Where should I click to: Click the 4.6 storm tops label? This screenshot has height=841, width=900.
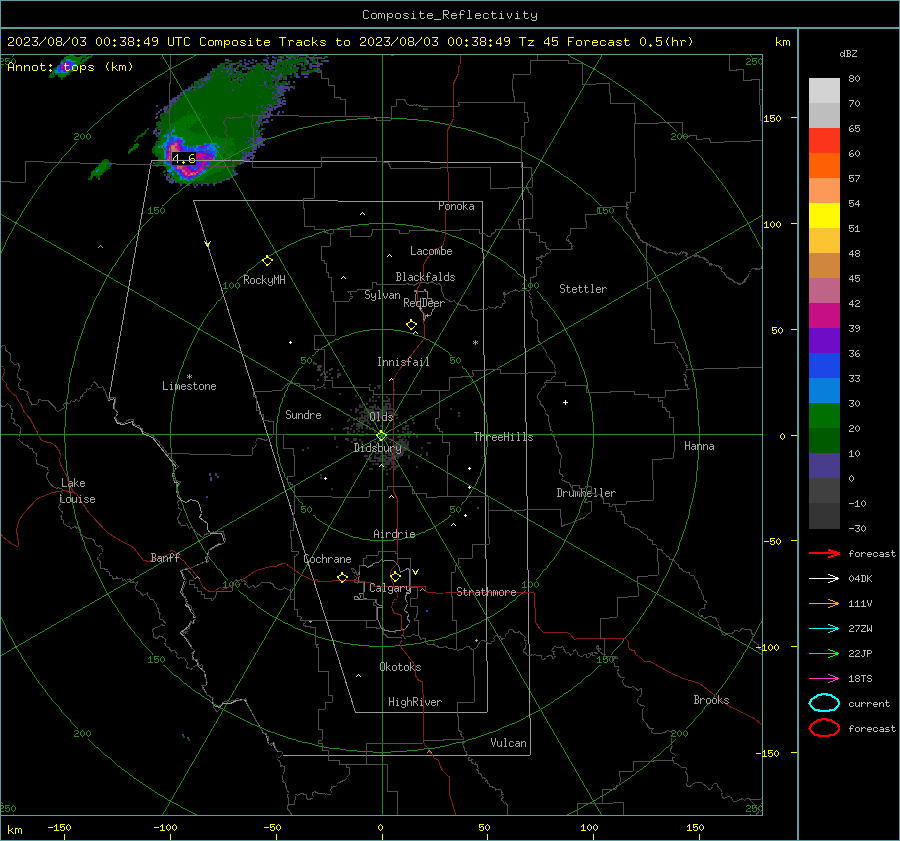click(184, 158)
